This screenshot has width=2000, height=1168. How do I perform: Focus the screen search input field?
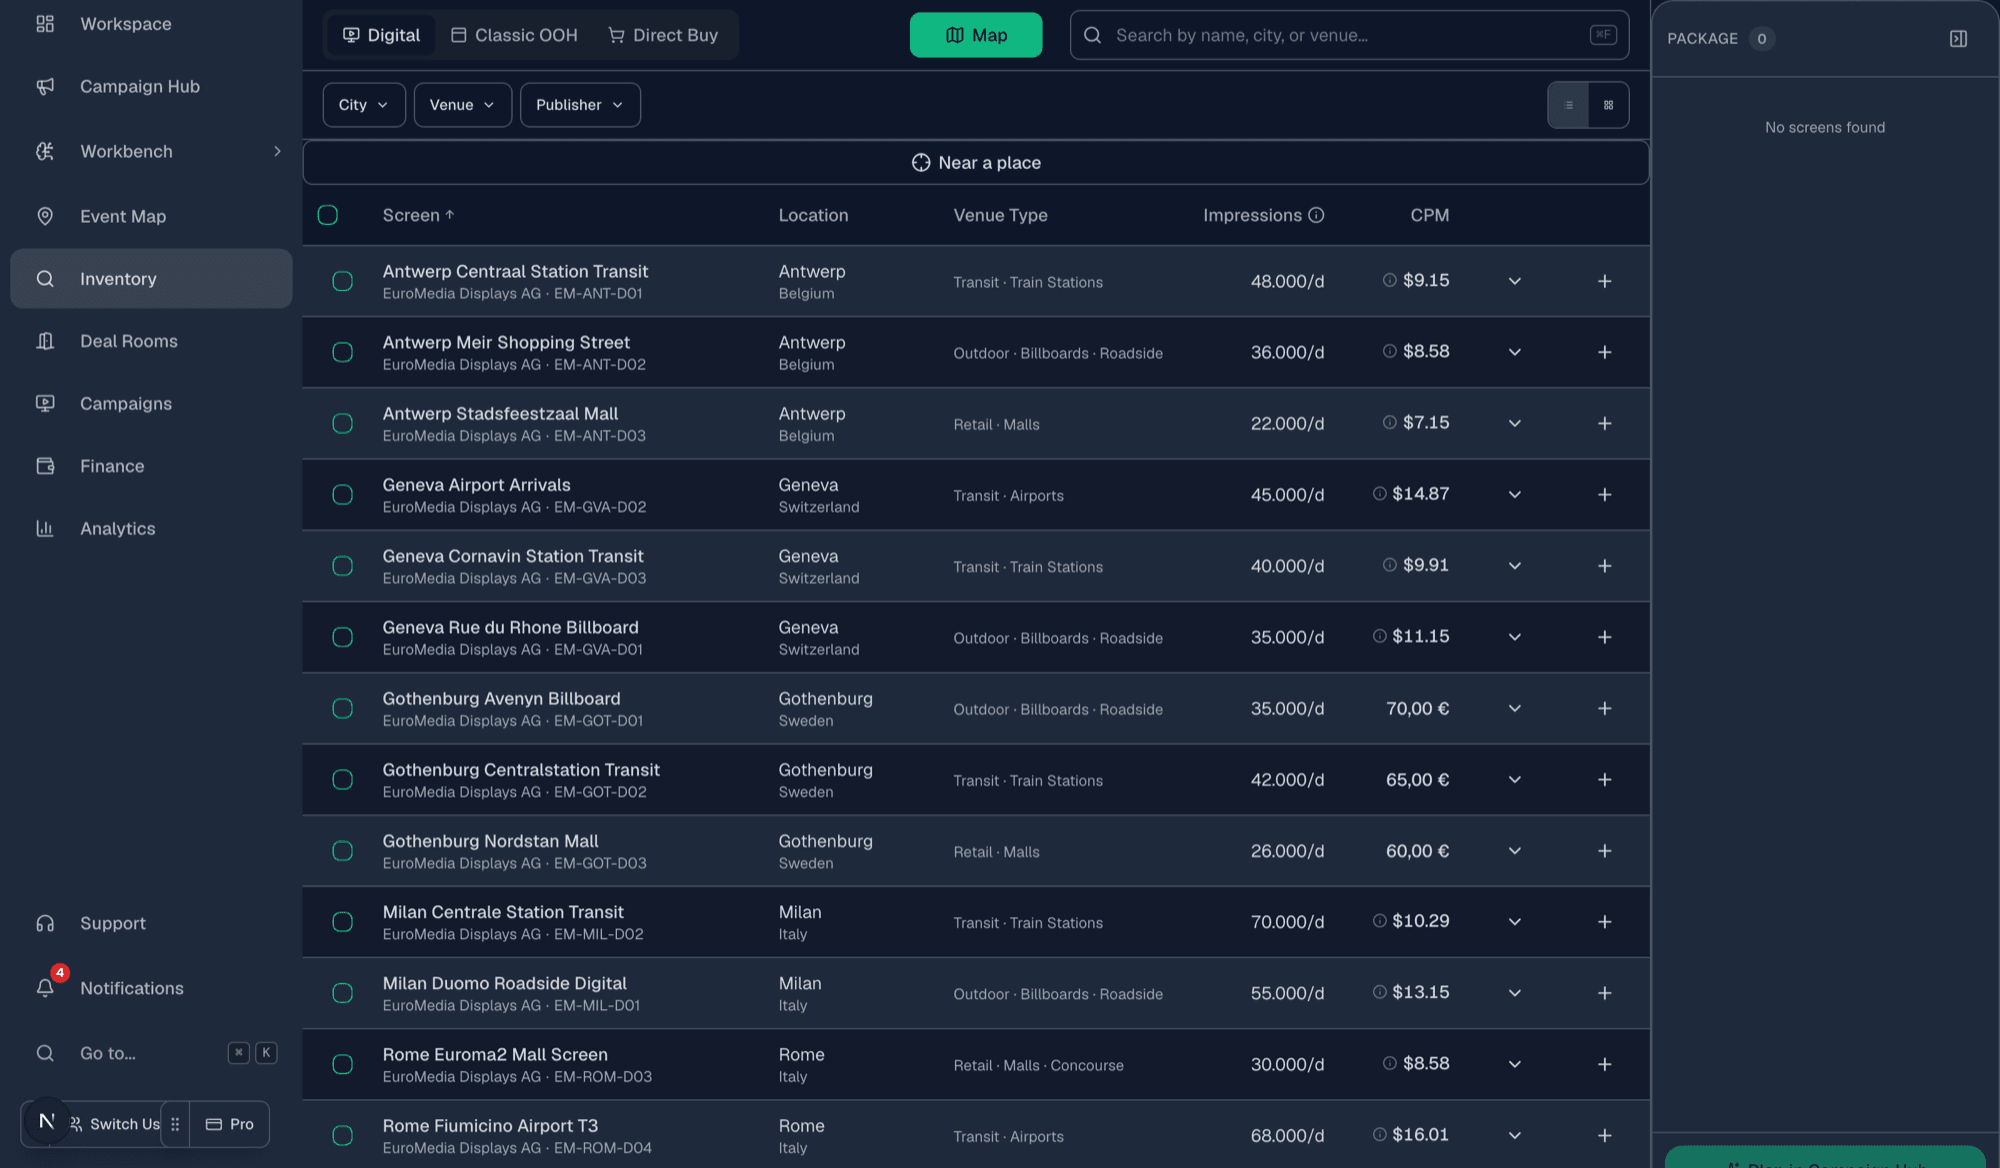1349,35
